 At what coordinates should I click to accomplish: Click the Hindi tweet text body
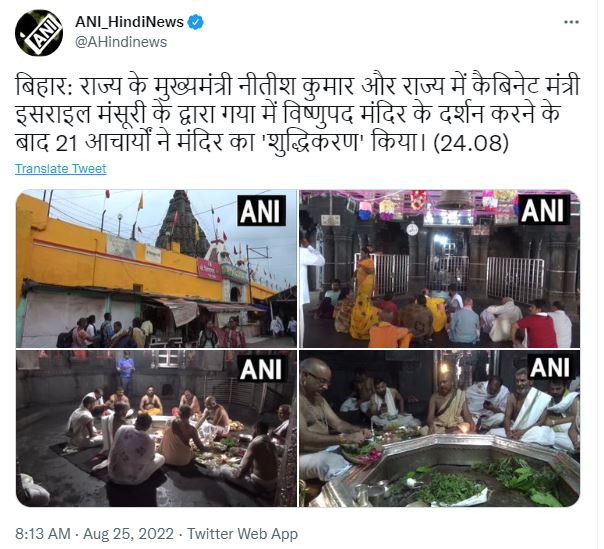(297, 114)
